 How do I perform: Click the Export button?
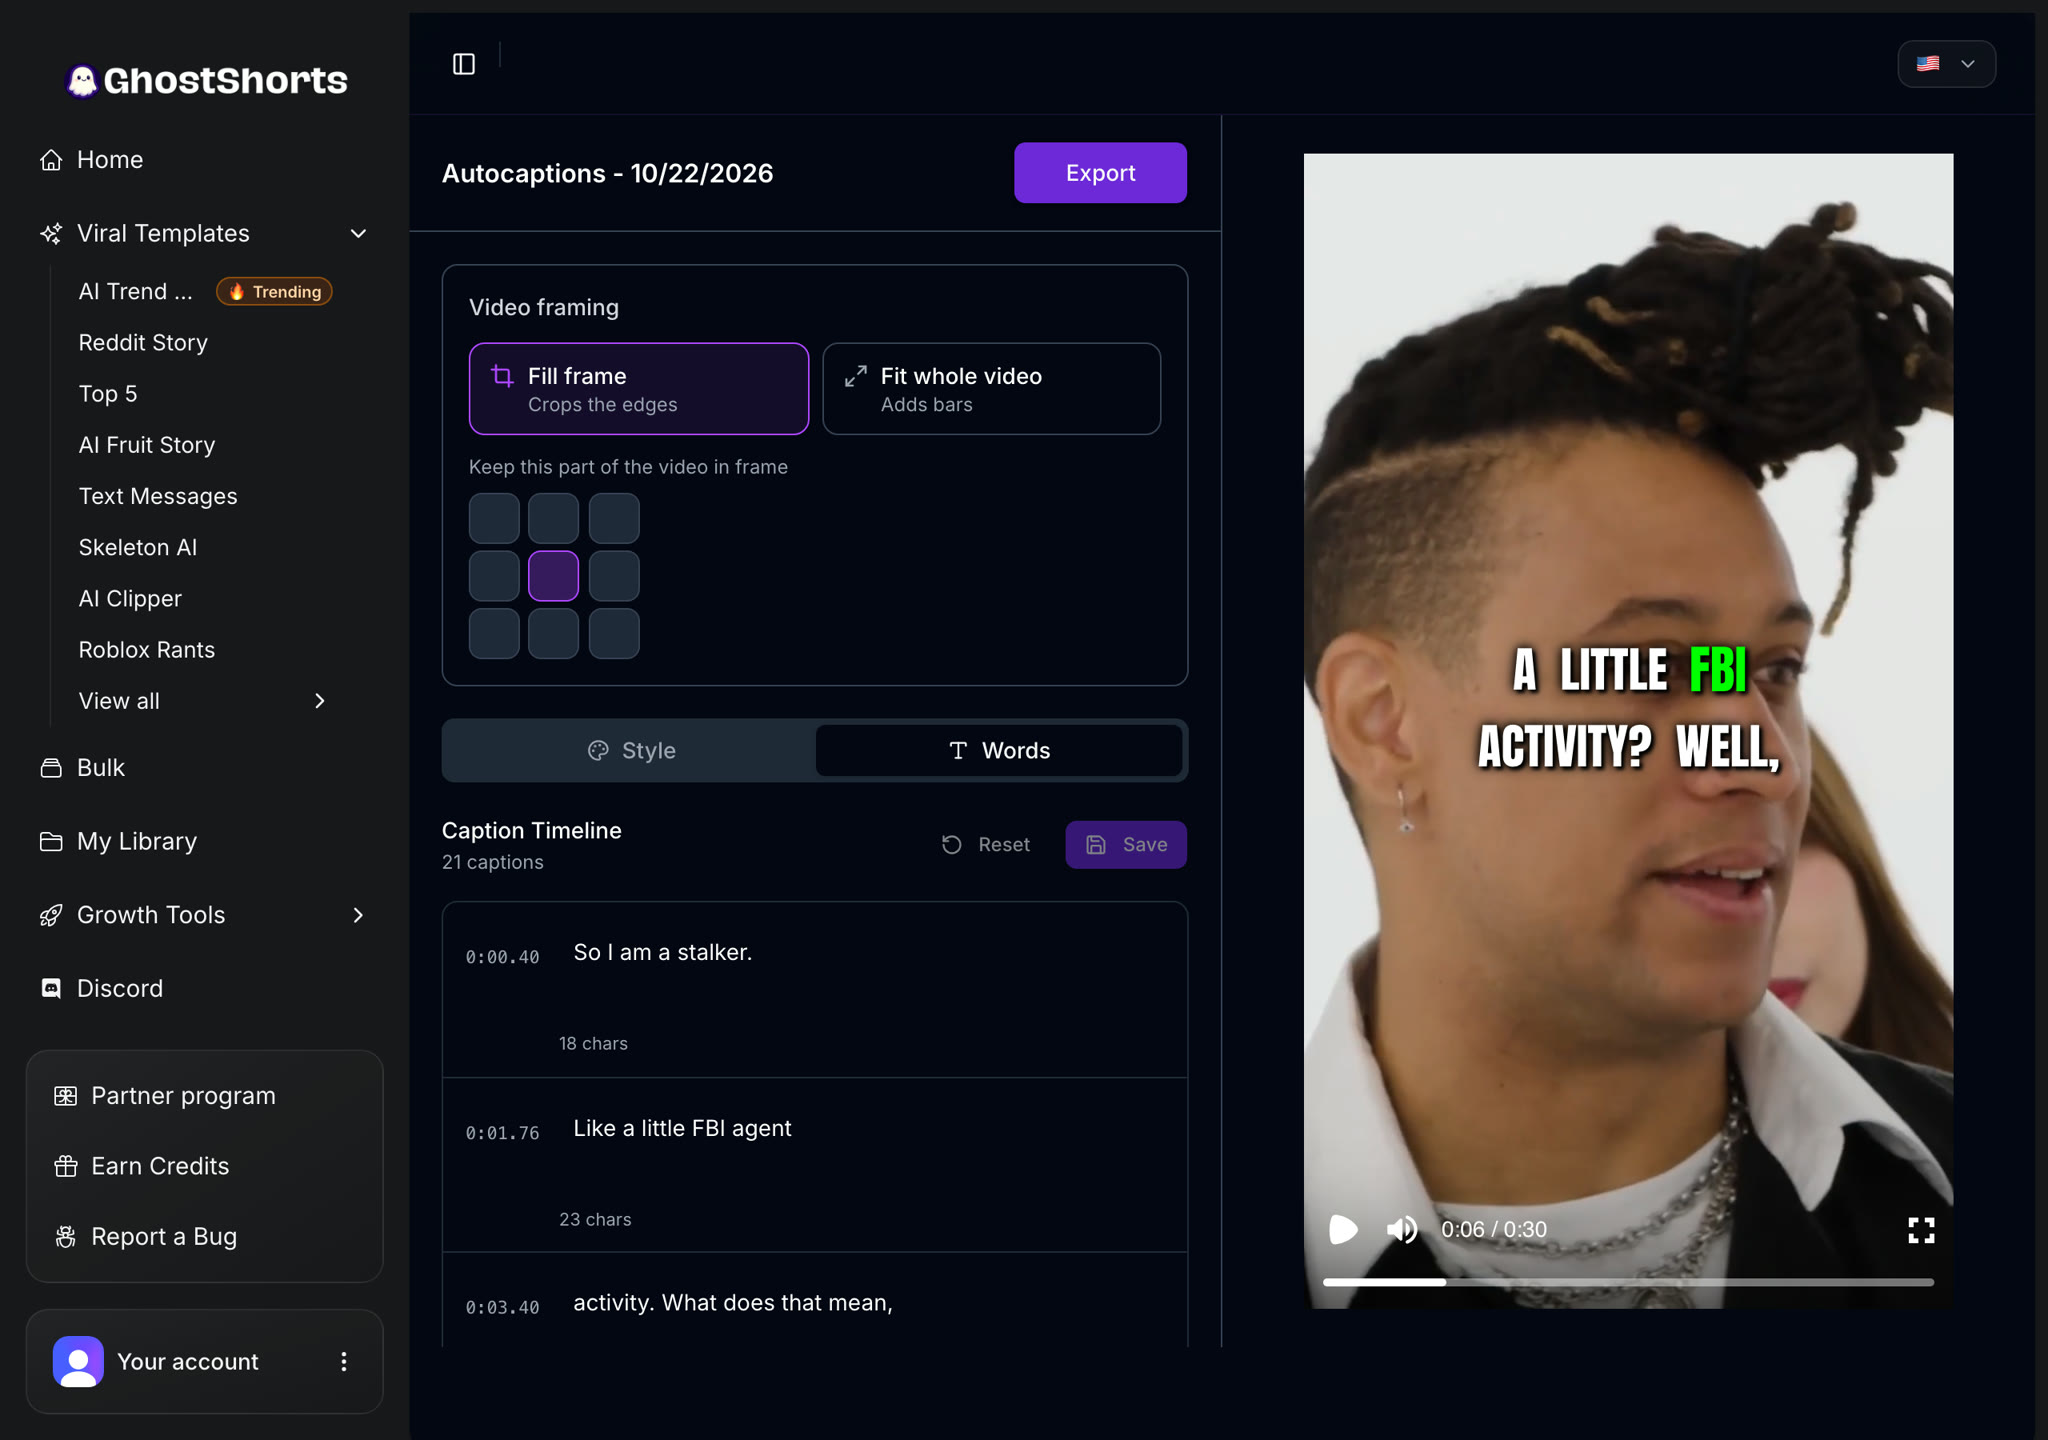pyautogui.click(x=1100, y=173)
